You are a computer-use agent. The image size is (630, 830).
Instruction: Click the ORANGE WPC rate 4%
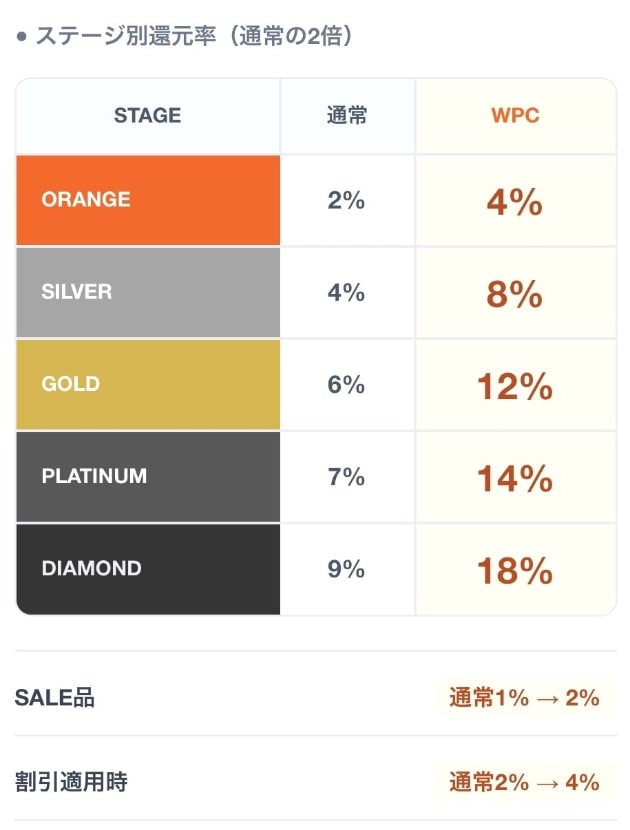tap(515, 202)
